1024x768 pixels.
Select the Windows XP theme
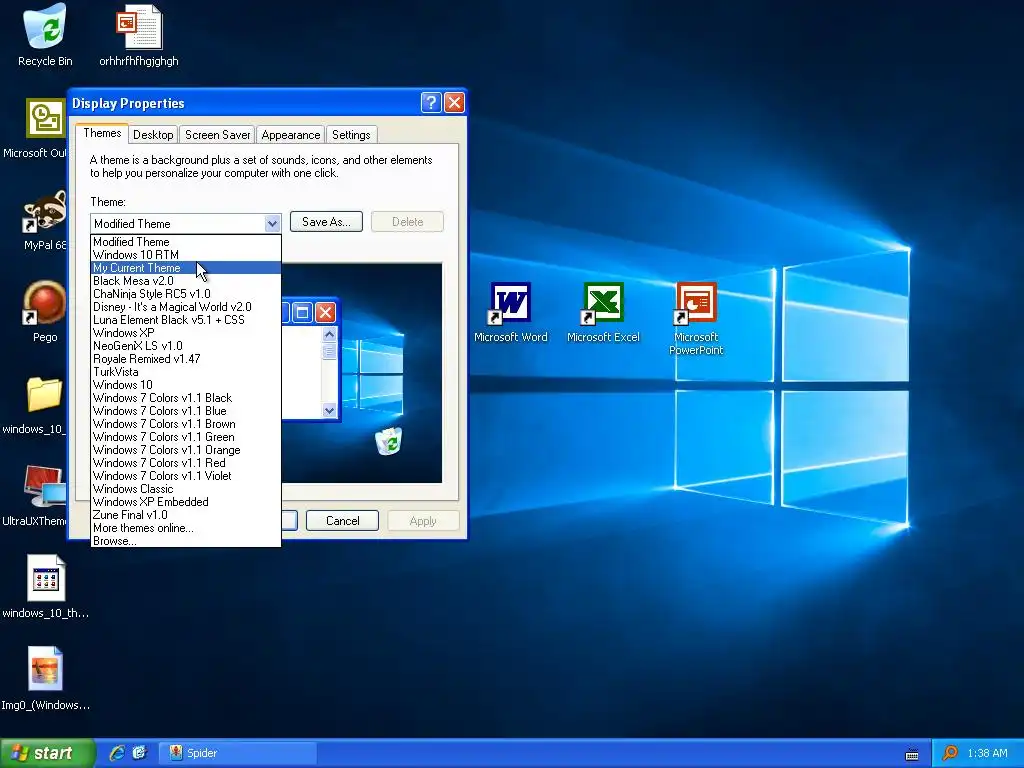pyautogui.click(x=185, y=333)
